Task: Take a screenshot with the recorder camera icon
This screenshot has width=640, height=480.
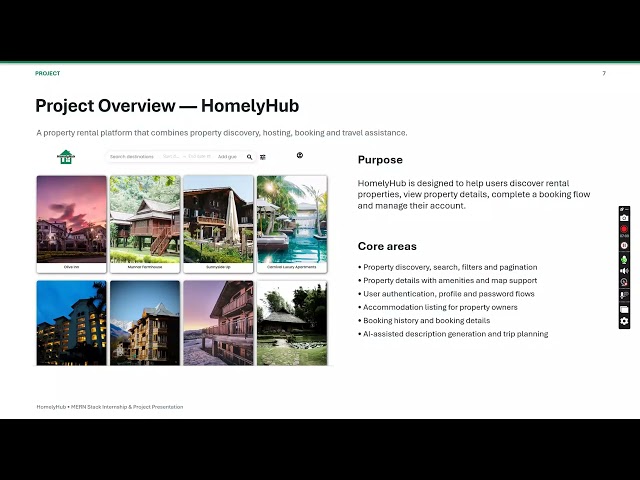Action: 624,218
